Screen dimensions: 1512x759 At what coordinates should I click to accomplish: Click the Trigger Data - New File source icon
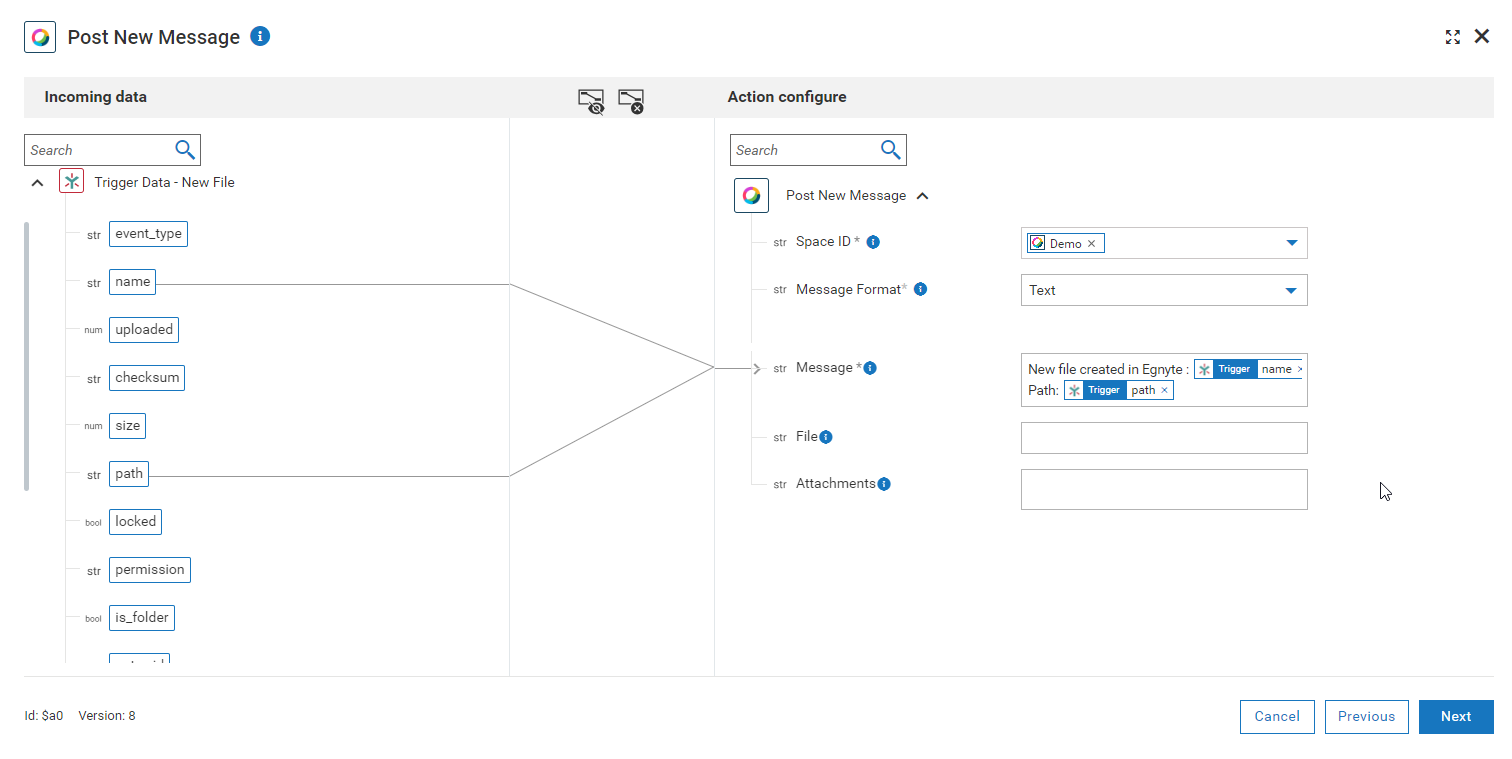click(71, 181)
